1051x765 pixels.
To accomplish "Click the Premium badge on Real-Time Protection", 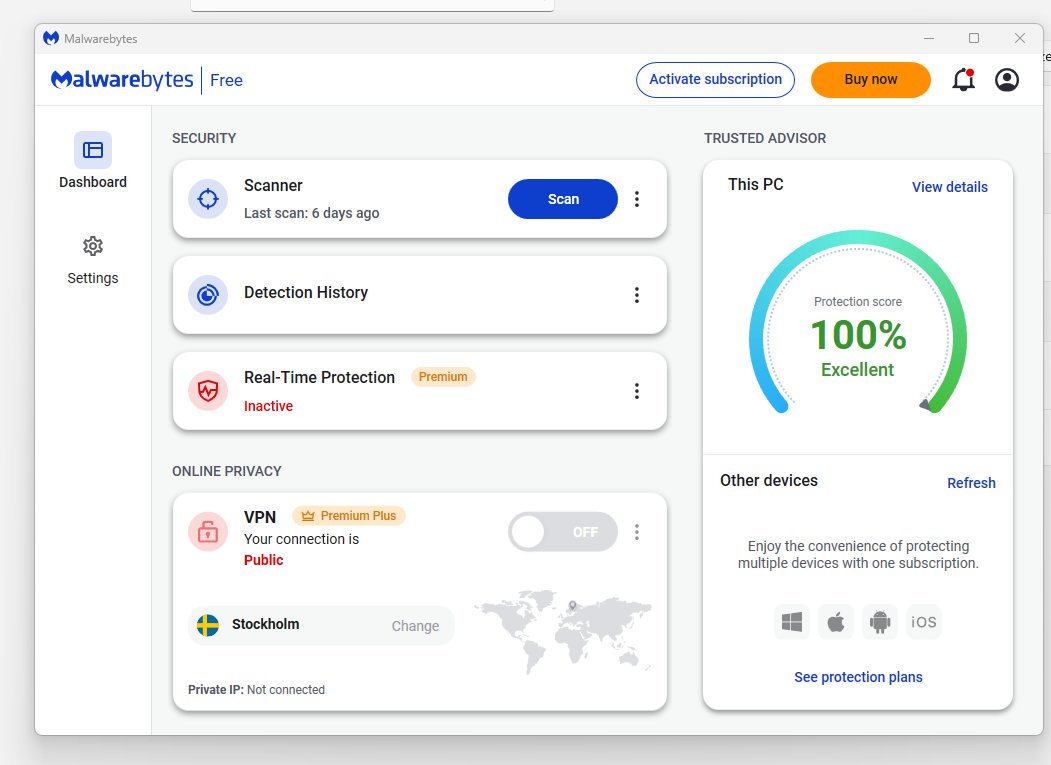I will coord(443,377).
